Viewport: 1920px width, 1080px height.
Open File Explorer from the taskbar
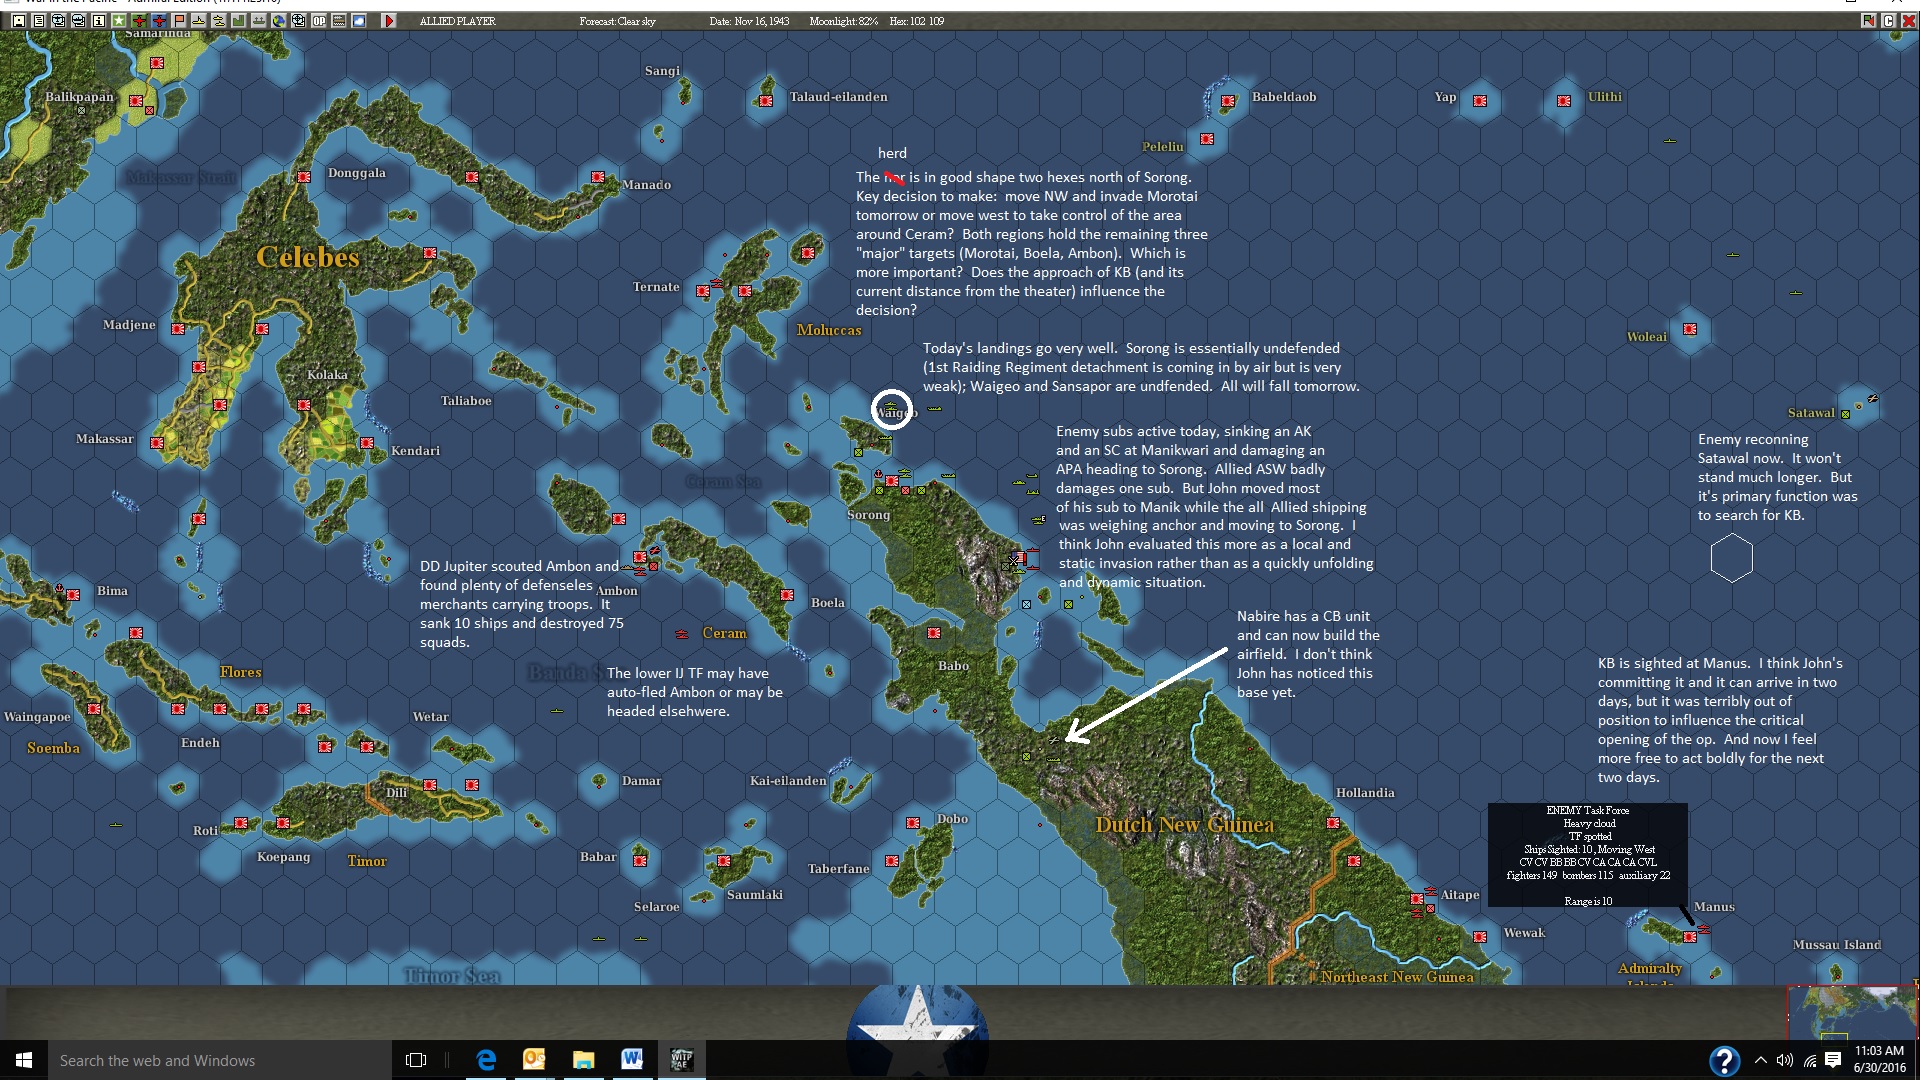583,1060
